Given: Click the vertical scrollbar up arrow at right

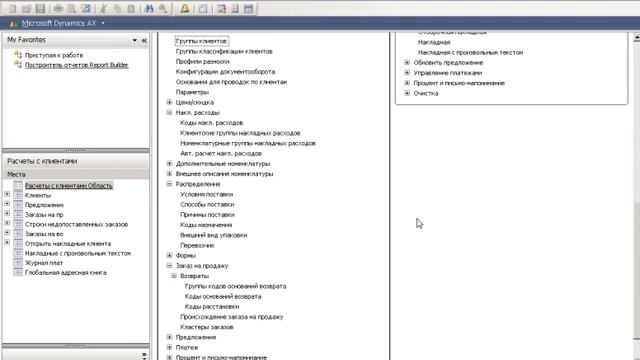Looking at the screenshot, I should [x=636, y=38].
